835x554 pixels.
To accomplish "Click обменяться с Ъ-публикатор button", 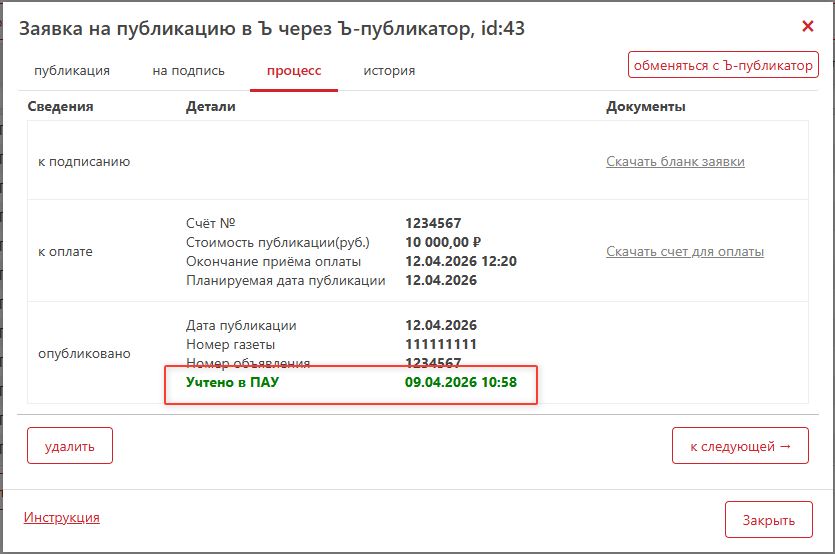I will click(723, 65).
